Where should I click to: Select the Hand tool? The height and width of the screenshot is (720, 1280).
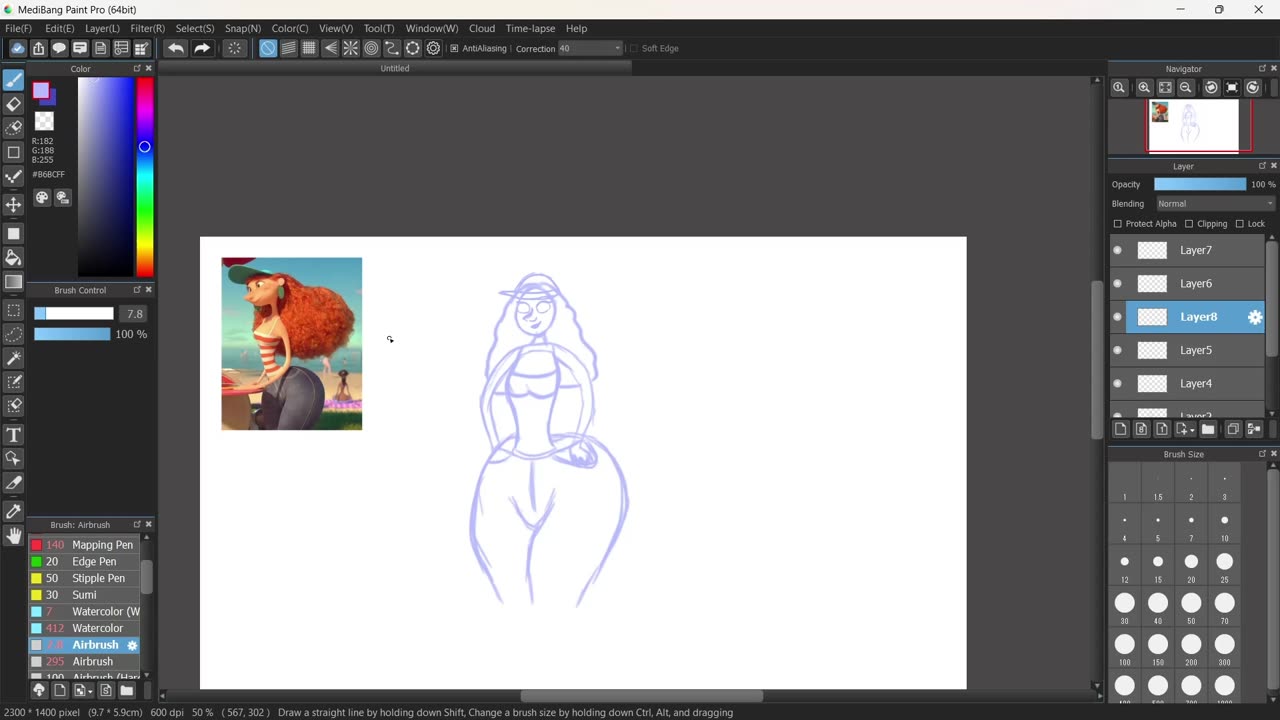tap(14, 535)
